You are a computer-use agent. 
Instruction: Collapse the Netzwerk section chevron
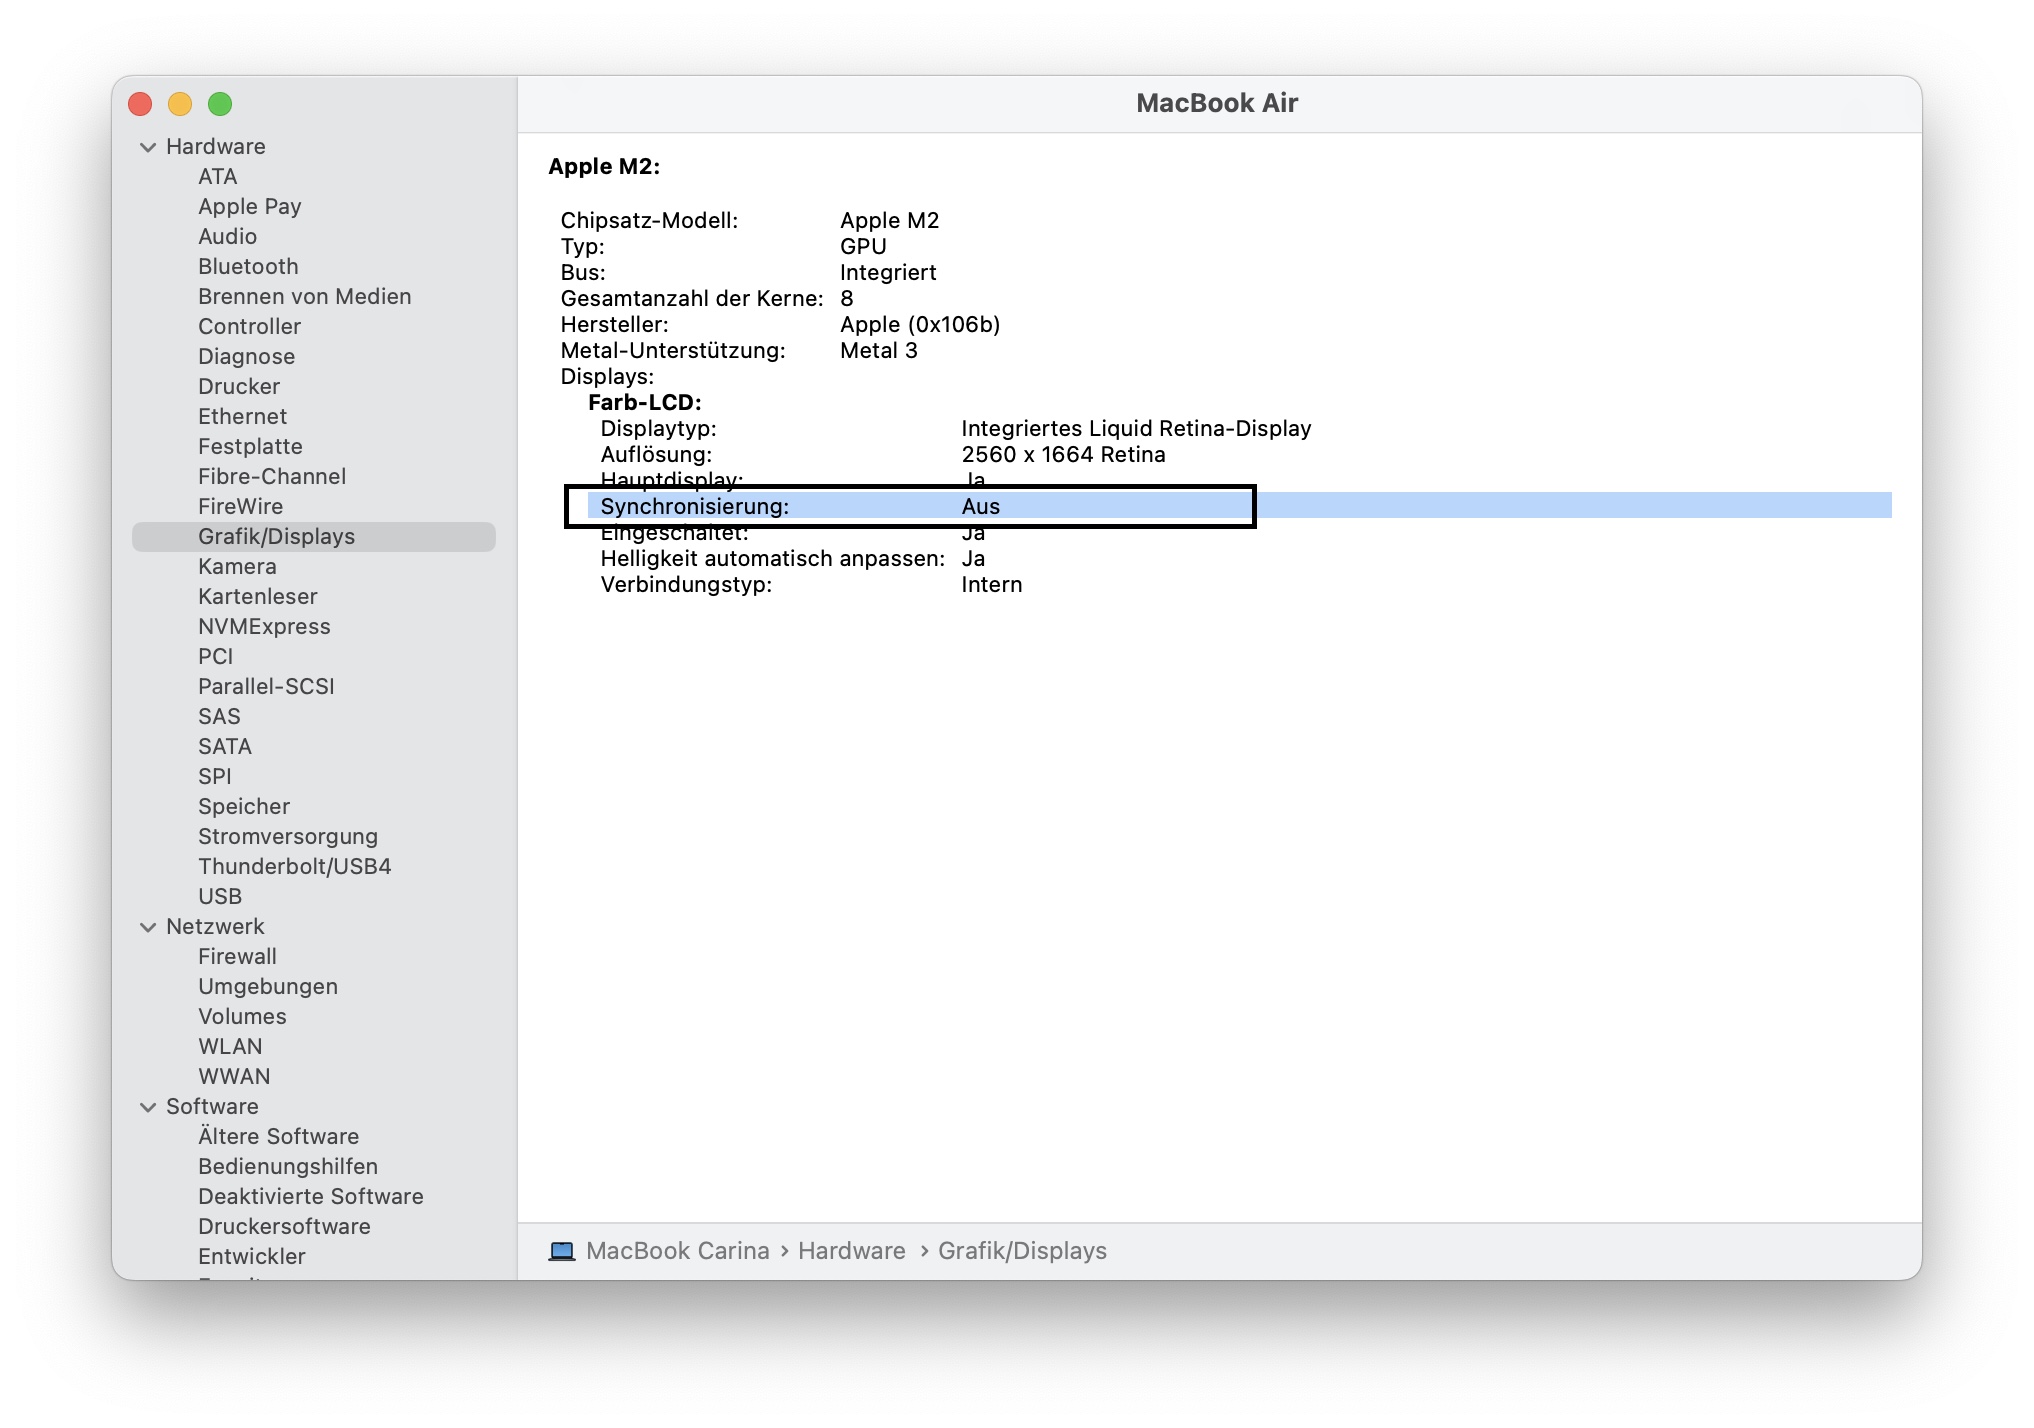click(148, 927)
